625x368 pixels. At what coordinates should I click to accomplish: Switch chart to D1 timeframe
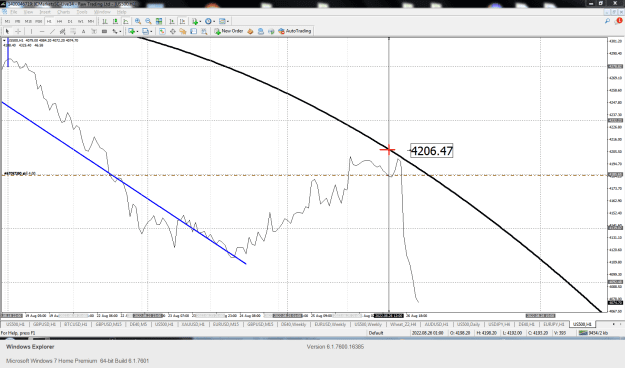(x=70, y=21)
